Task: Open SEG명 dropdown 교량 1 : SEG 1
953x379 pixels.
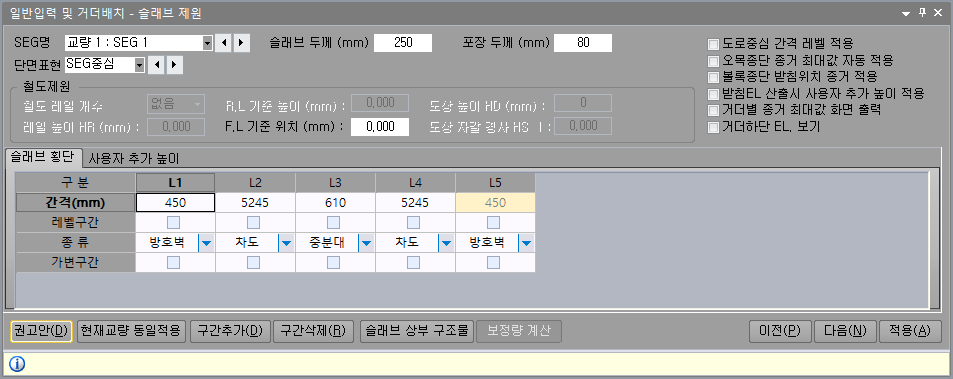Action: (207, 43)
